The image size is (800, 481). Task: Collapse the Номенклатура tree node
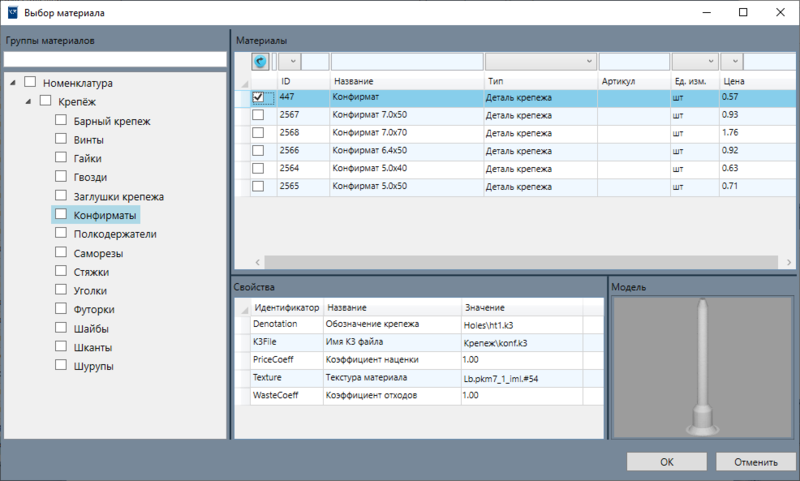[13, 82]
